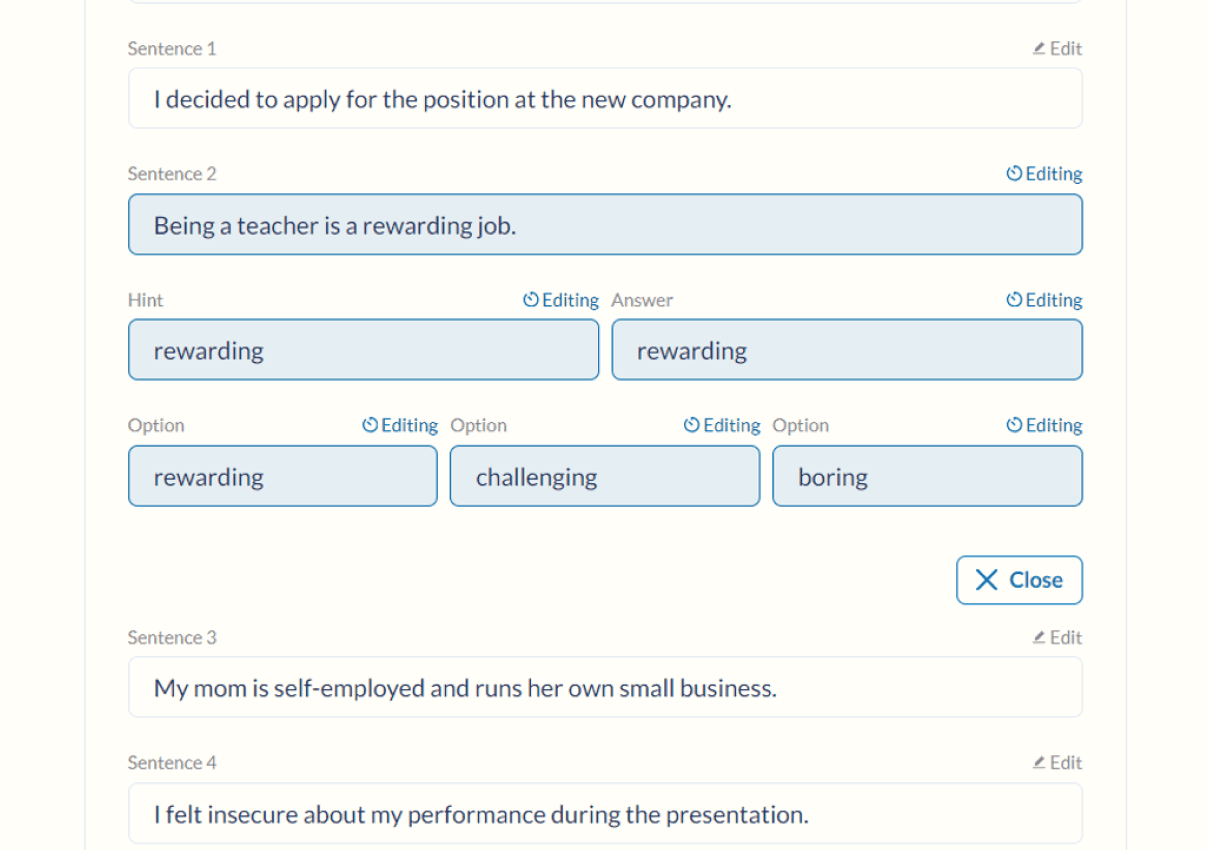Select the option field containing boring
The image size is (1208, 850).
pos(927,476)
